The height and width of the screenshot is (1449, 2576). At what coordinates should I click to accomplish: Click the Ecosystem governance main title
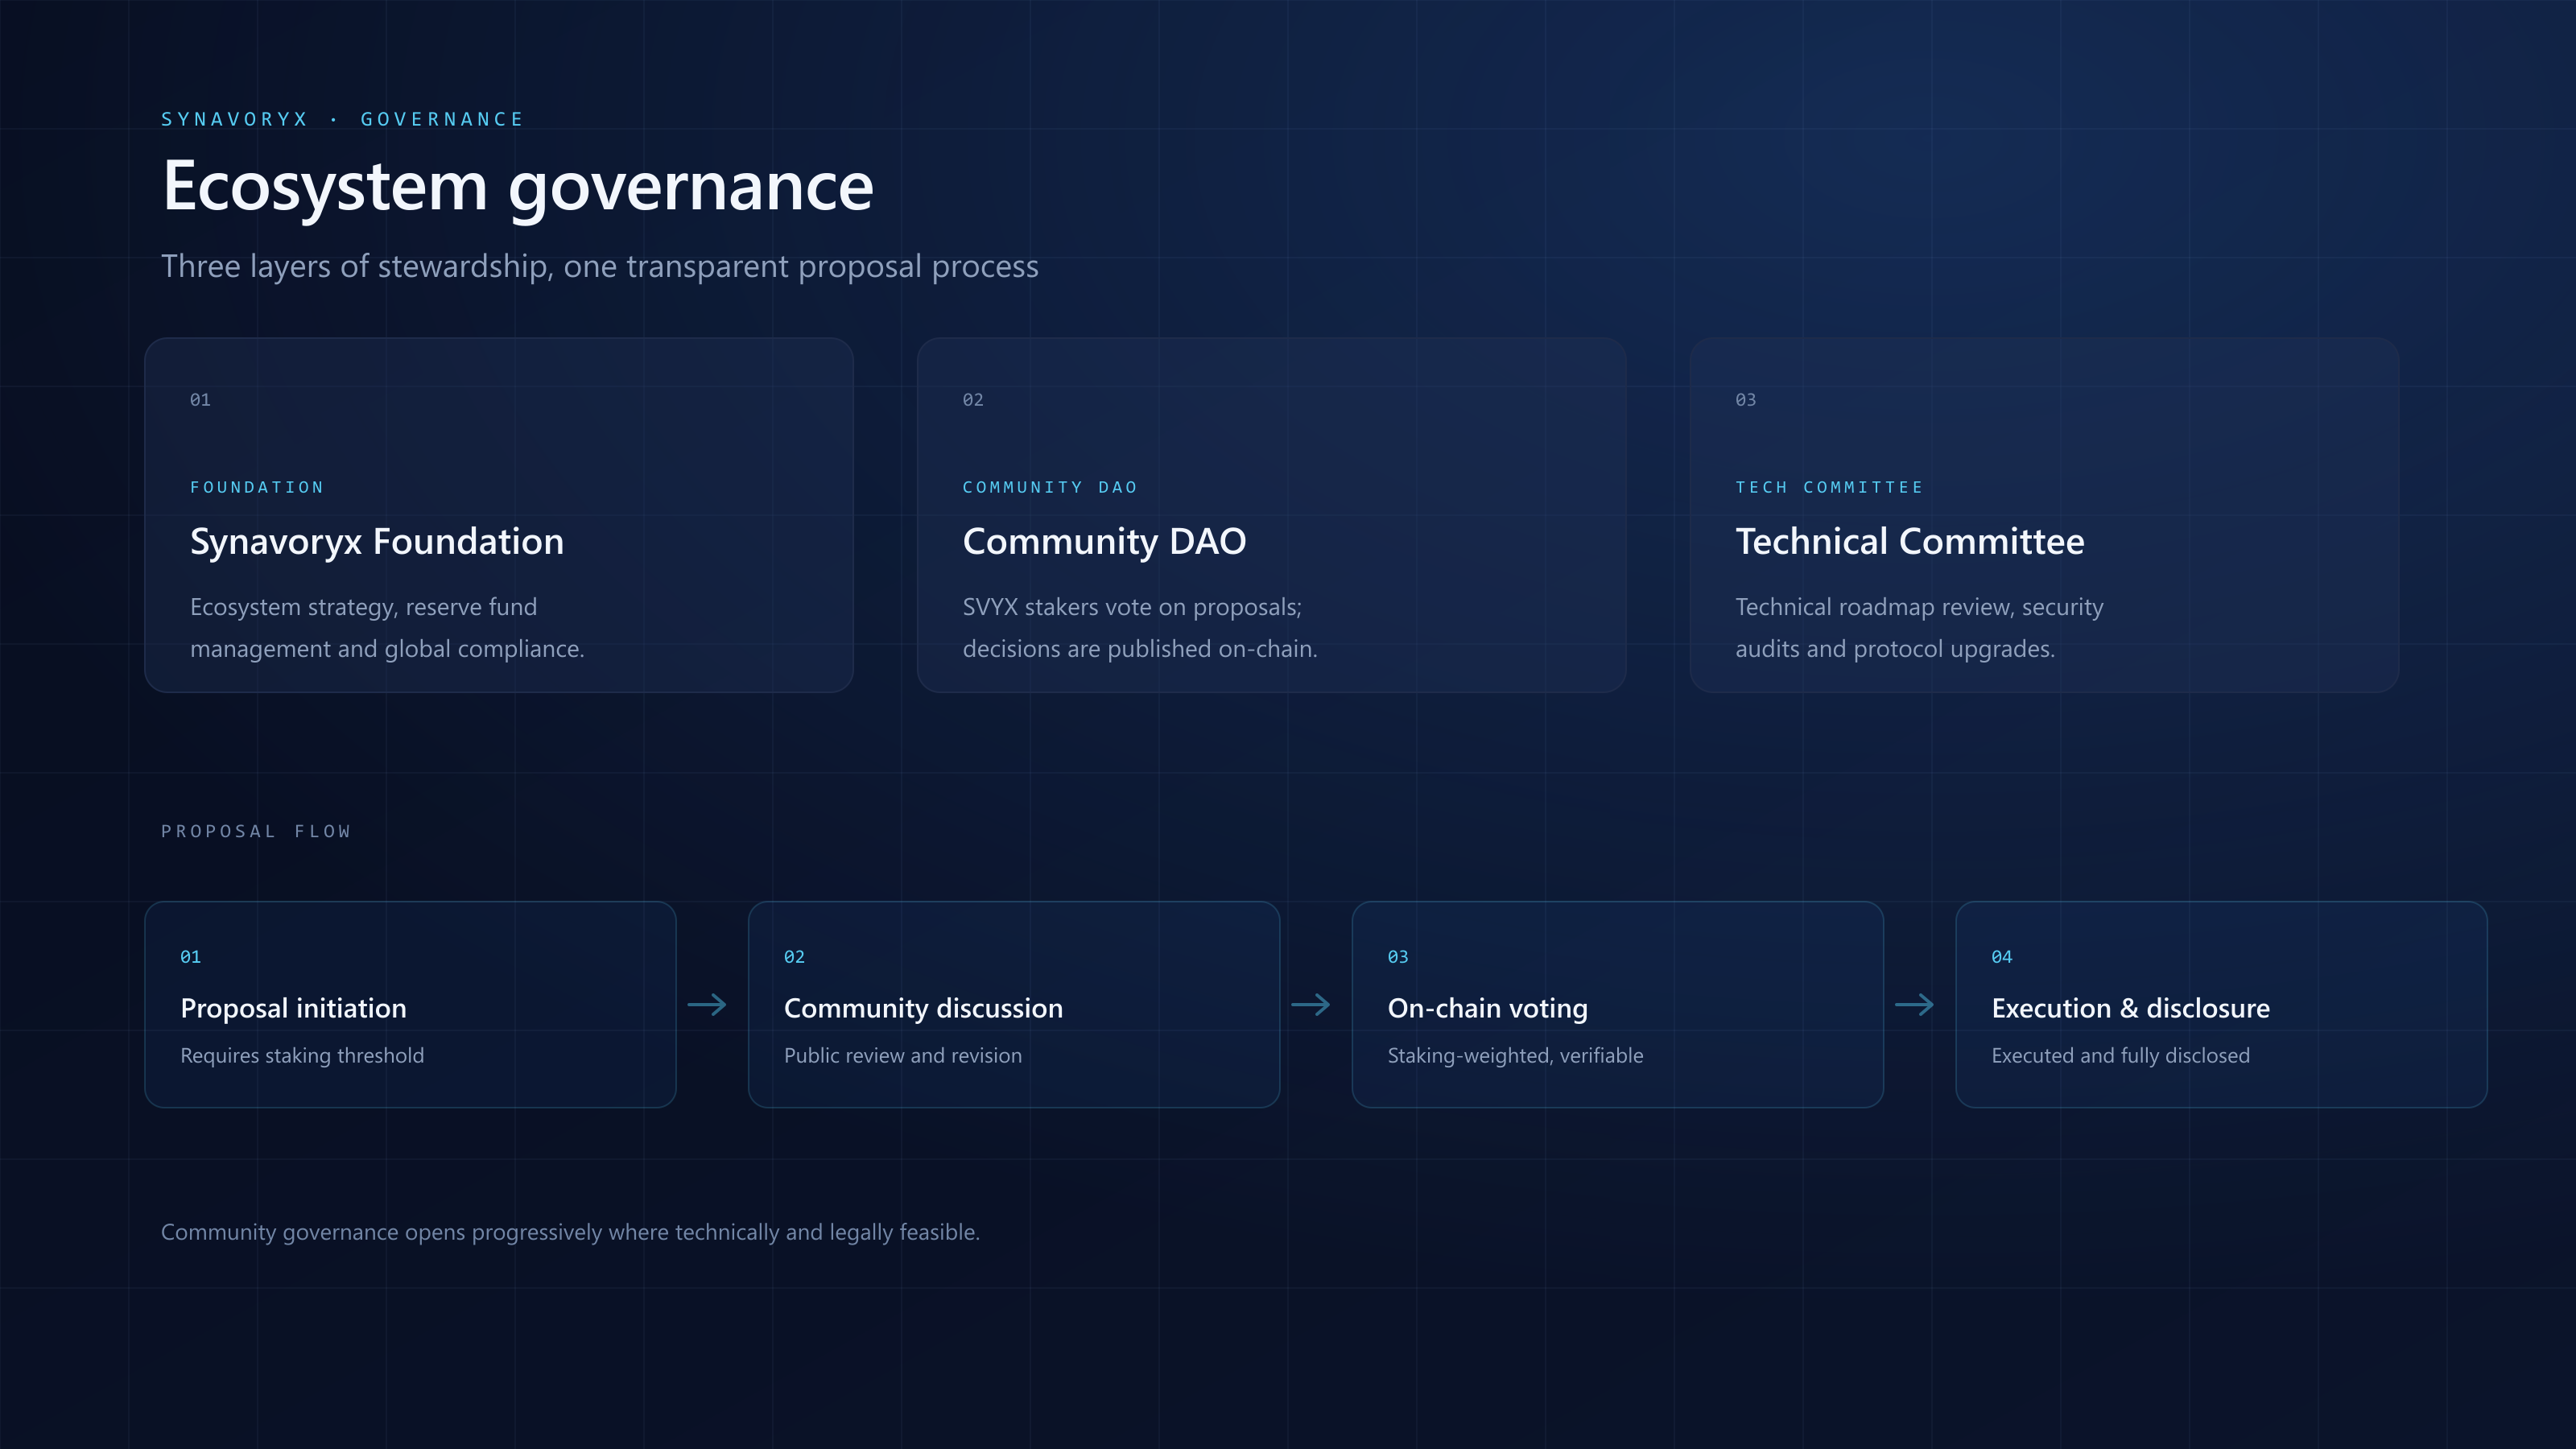(x=518, y=187)
